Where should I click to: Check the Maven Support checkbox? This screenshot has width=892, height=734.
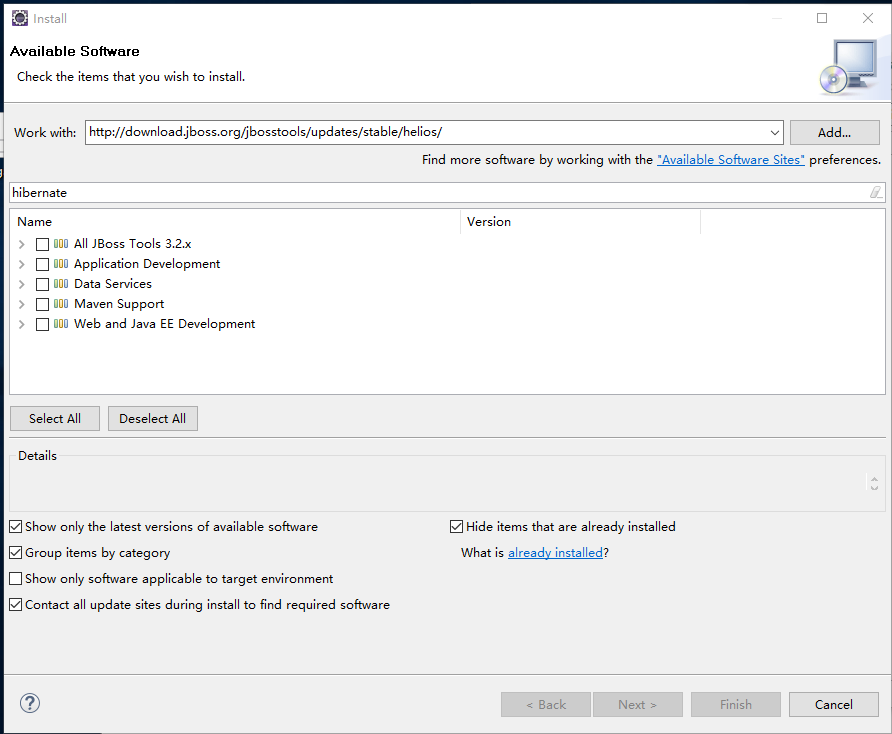[42, 304]
